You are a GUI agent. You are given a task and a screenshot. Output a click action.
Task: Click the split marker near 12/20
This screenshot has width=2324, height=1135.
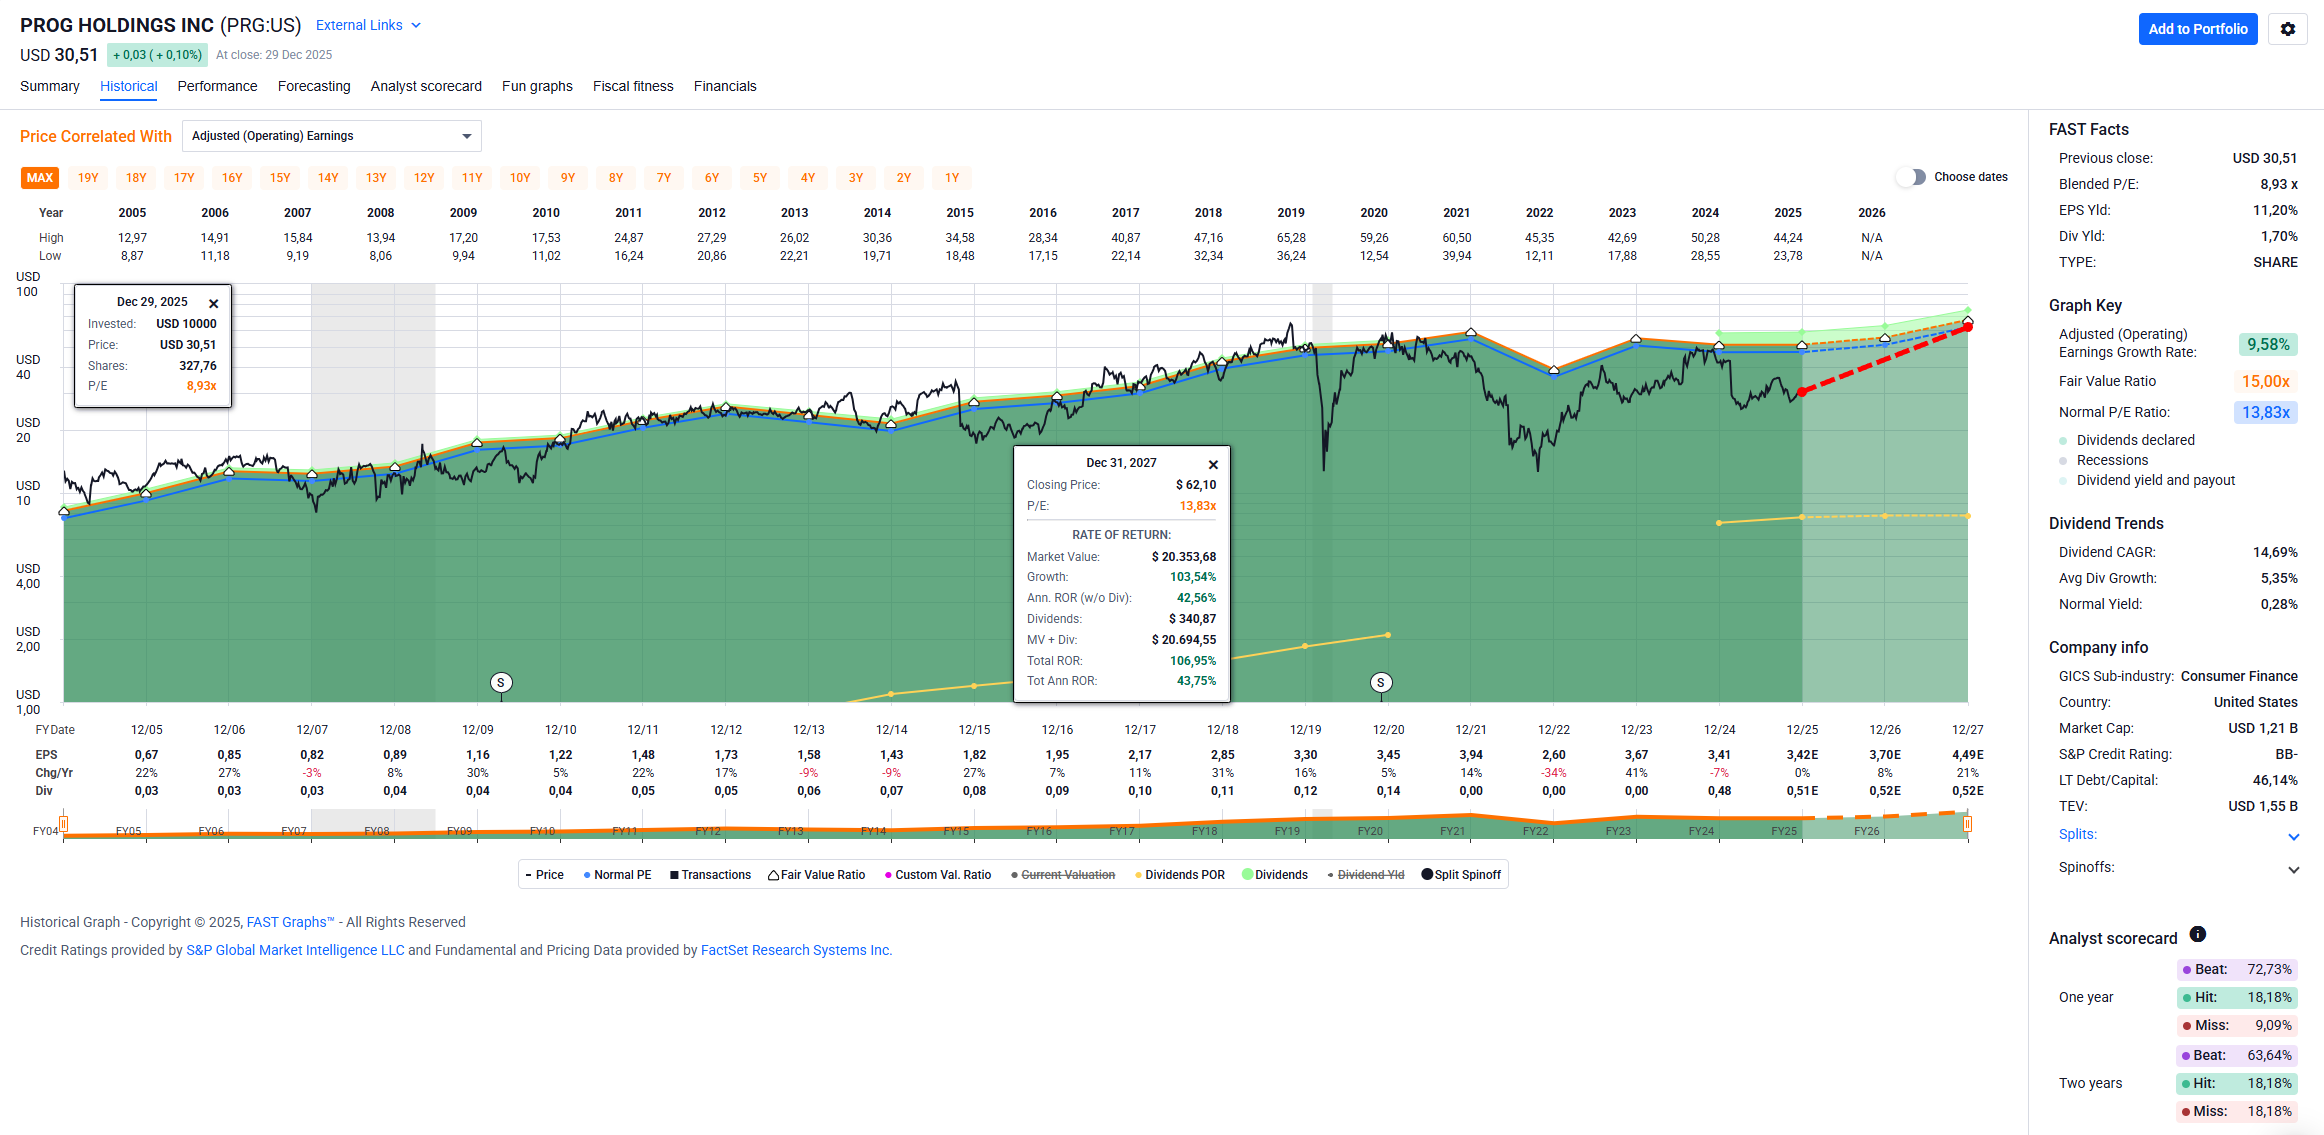coord(1380,682)
